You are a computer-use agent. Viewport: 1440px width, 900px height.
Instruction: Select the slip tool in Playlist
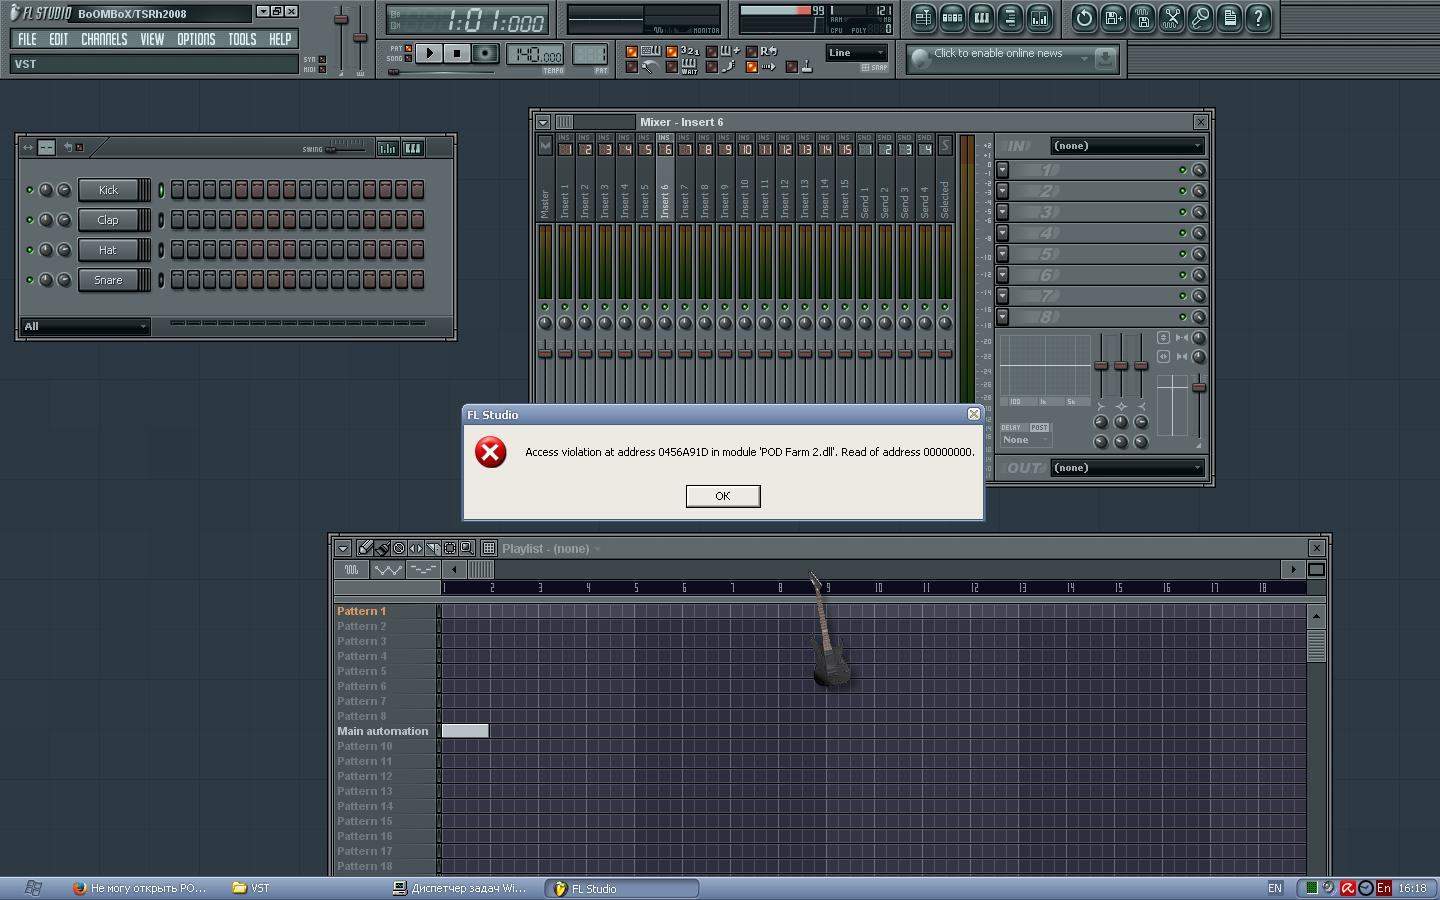(x=415, y=548)
